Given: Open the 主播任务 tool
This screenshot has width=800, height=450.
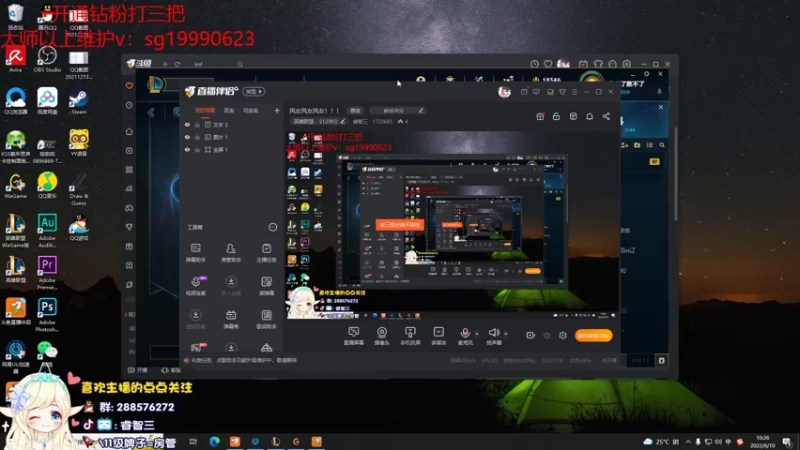Looking at the screenshot, I should 266,253.
